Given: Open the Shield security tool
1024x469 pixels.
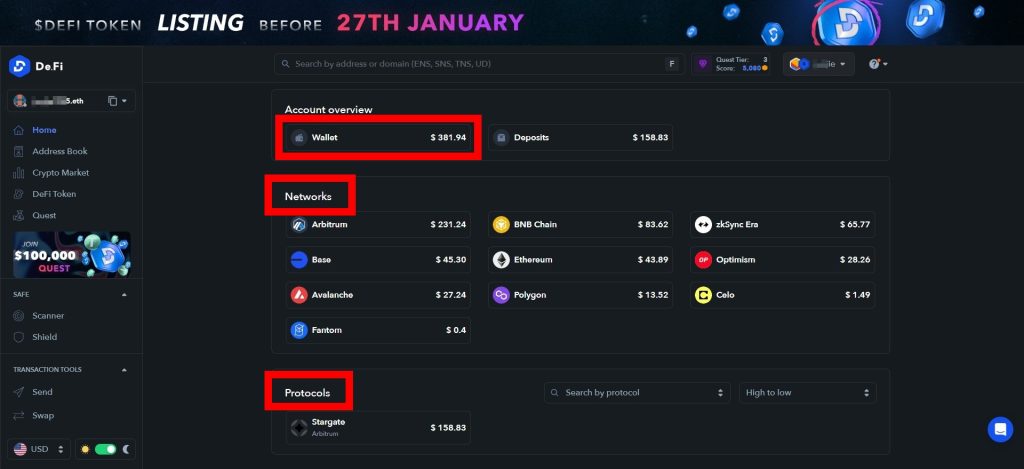Looking at the screenshot, I should (x=44, y=337).
